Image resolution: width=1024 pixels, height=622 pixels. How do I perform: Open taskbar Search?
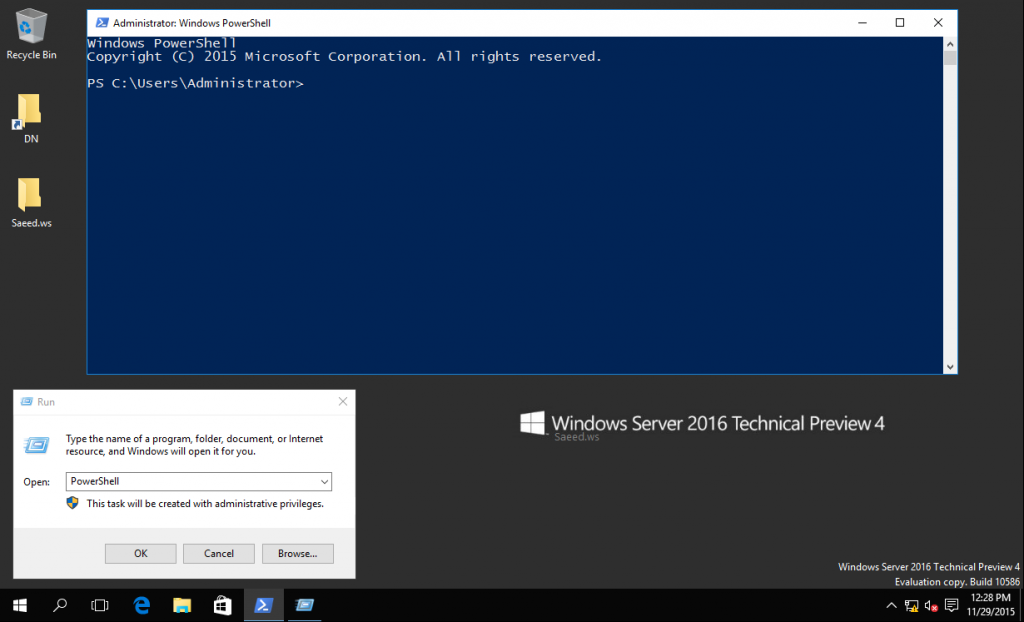(x=59, y=606)
